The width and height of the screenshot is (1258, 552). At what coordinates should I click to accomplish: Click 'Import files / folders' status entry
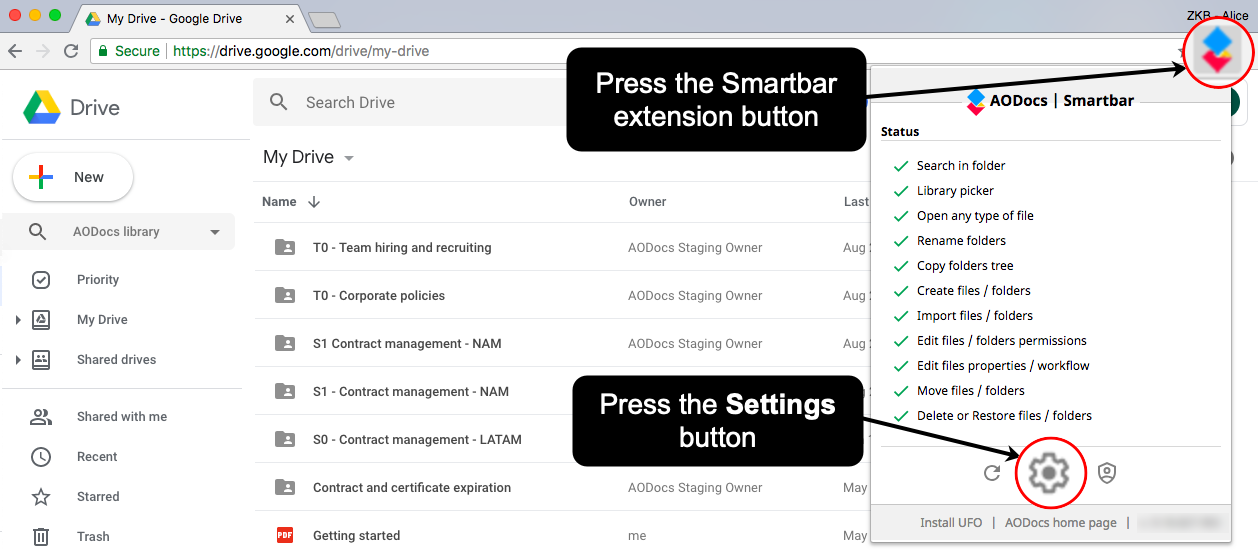coord(975,316)
